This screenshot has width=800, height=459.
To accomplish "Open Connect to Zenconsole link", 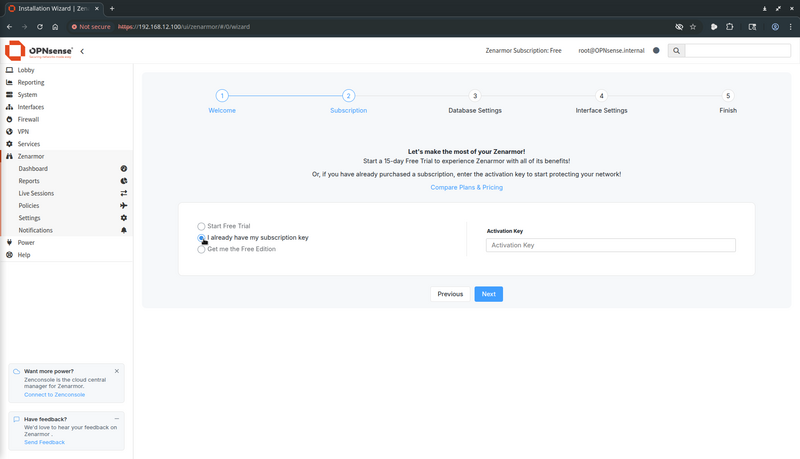I will [55, 395].
